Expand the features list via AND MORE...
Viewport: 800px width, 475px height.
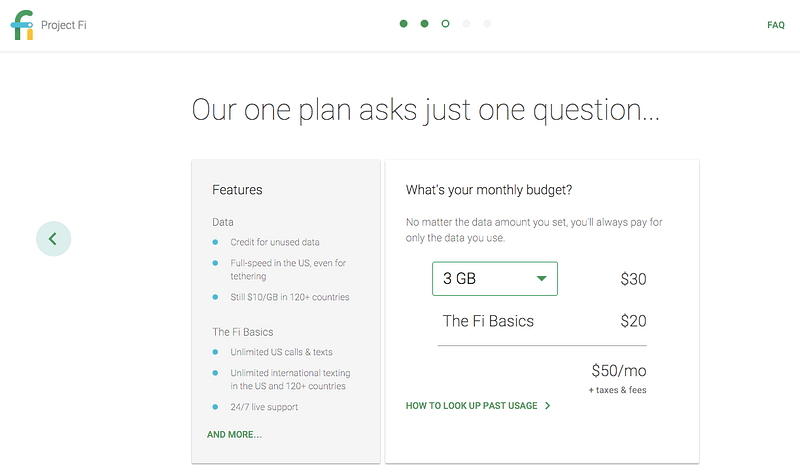[x=234, y=435]
